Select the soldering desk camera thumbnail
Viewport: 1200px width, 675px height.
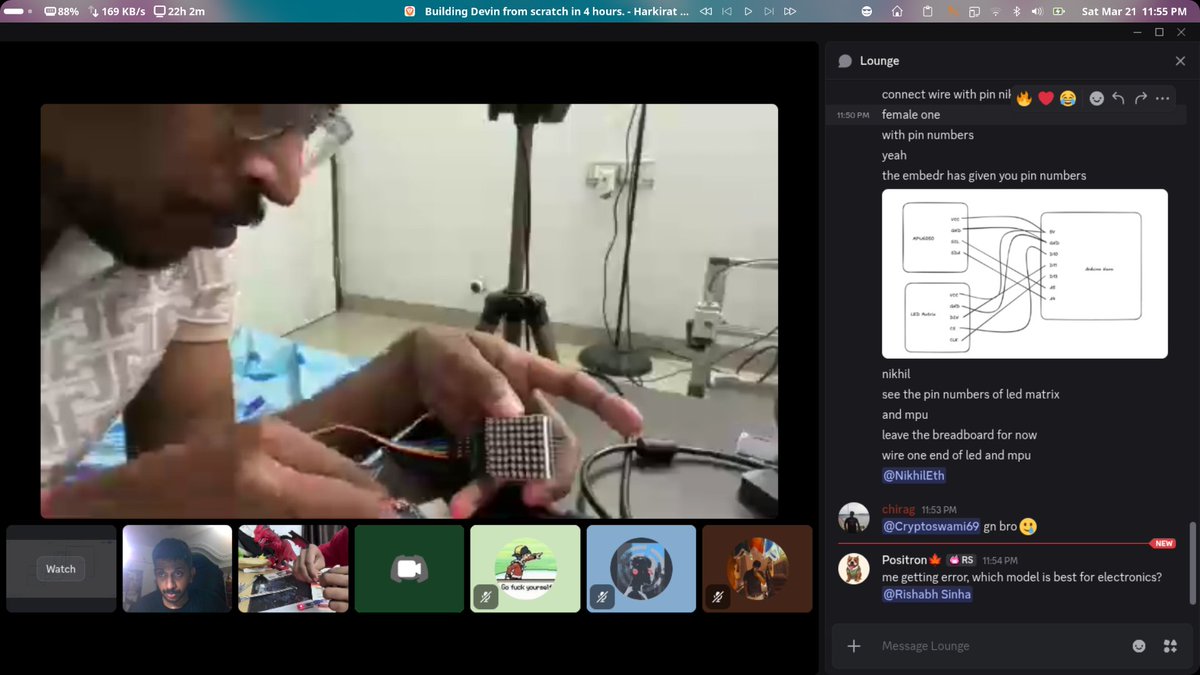pos(293,569)
